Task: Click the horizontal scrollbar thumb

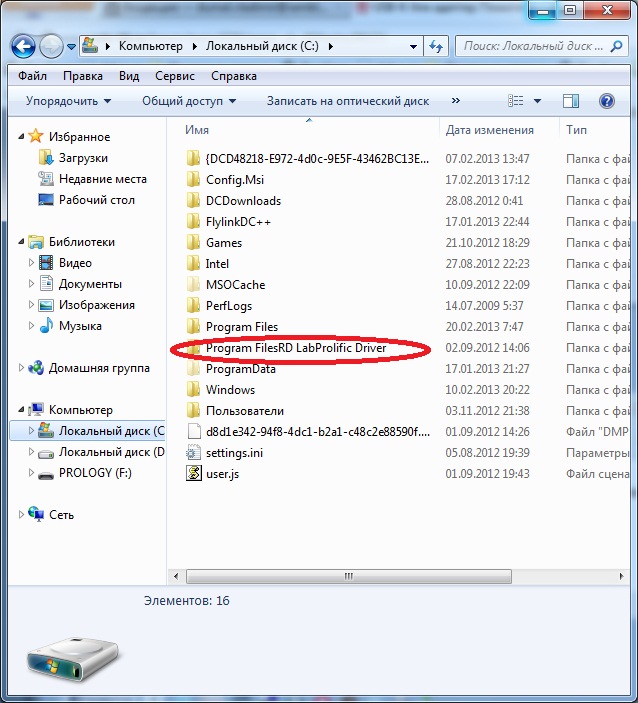Action: pyautogui.click(x=349, y=576)
